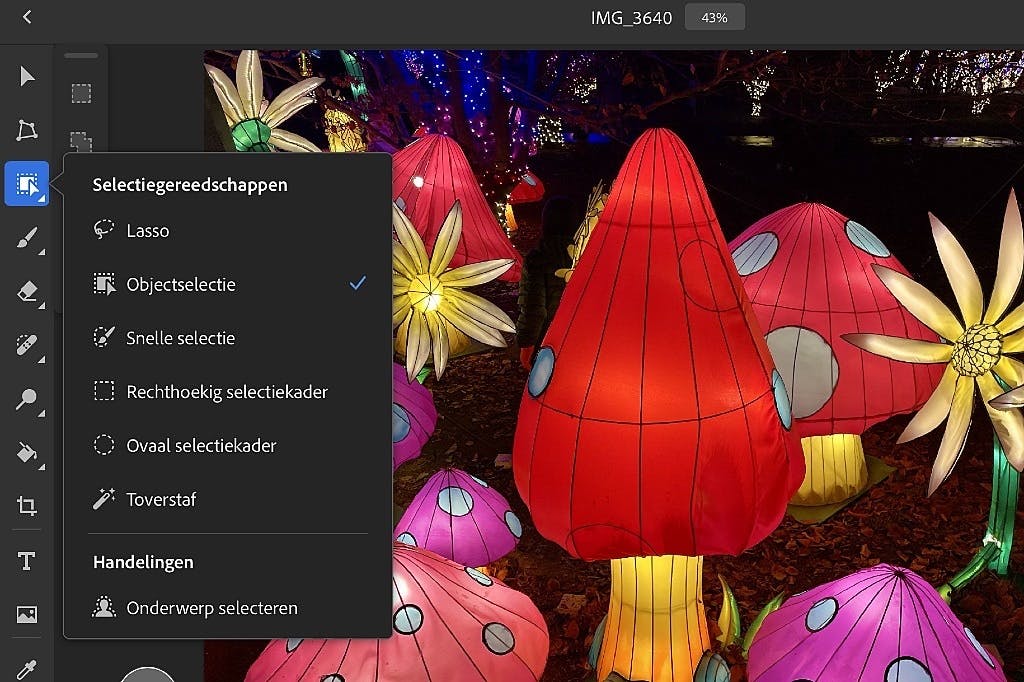The height and width of the screenshot is (682, 1024).
Task: Enable the new selection mode marquee toggle
Action: click(81, 92)
